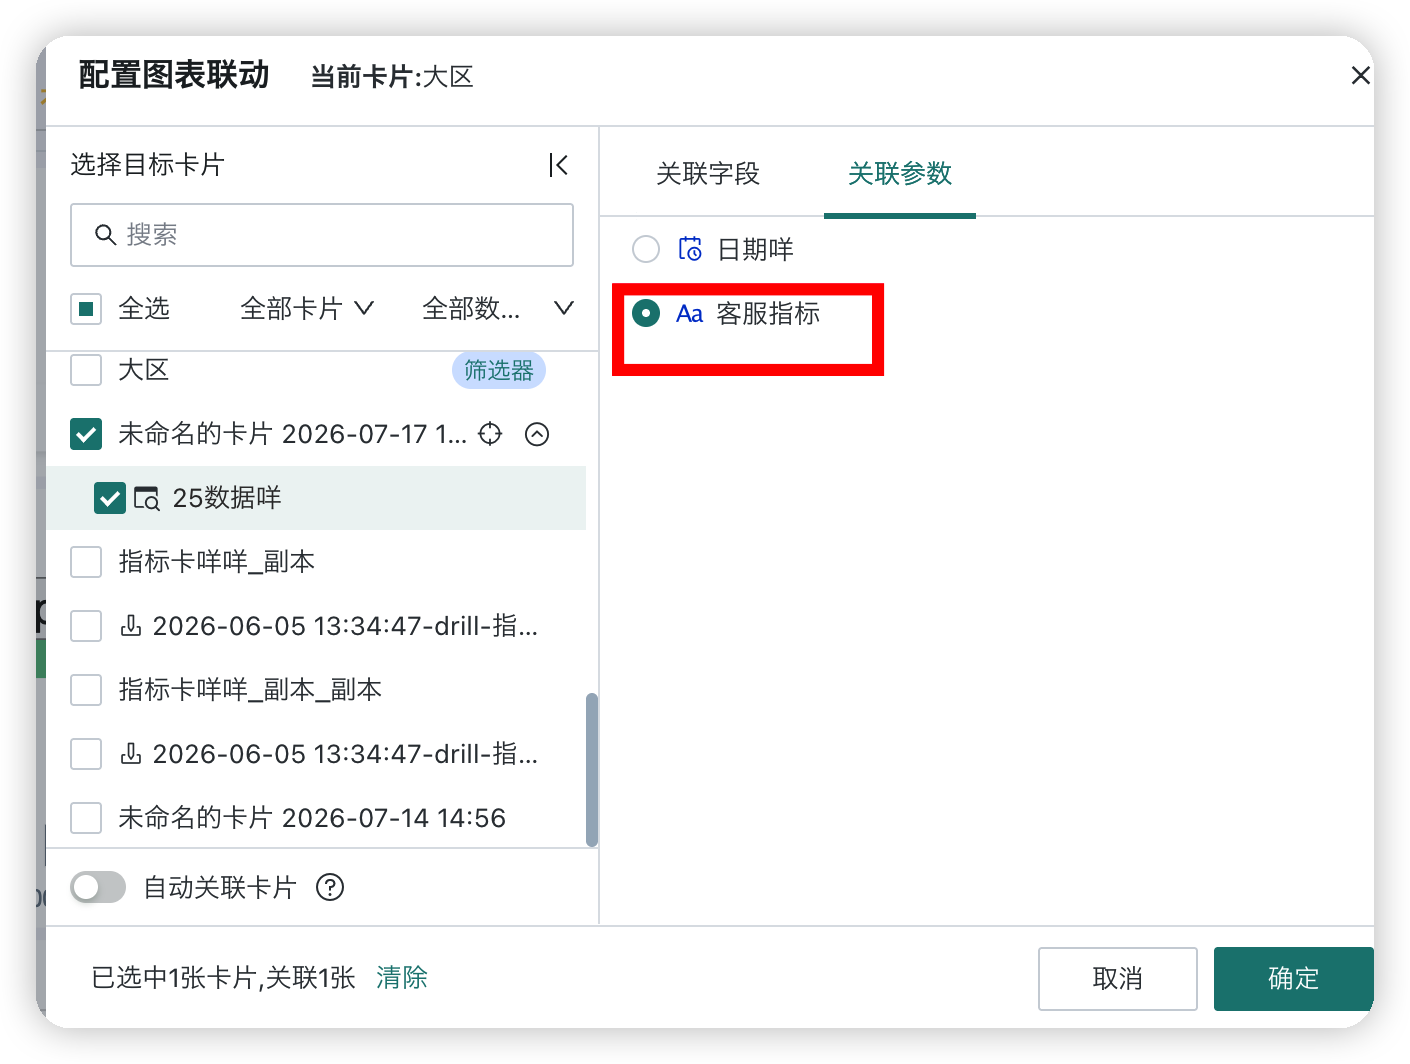Toggle the 全选 checkbox
Viewport: 1410px width, 1064px height.
(86, 309)
